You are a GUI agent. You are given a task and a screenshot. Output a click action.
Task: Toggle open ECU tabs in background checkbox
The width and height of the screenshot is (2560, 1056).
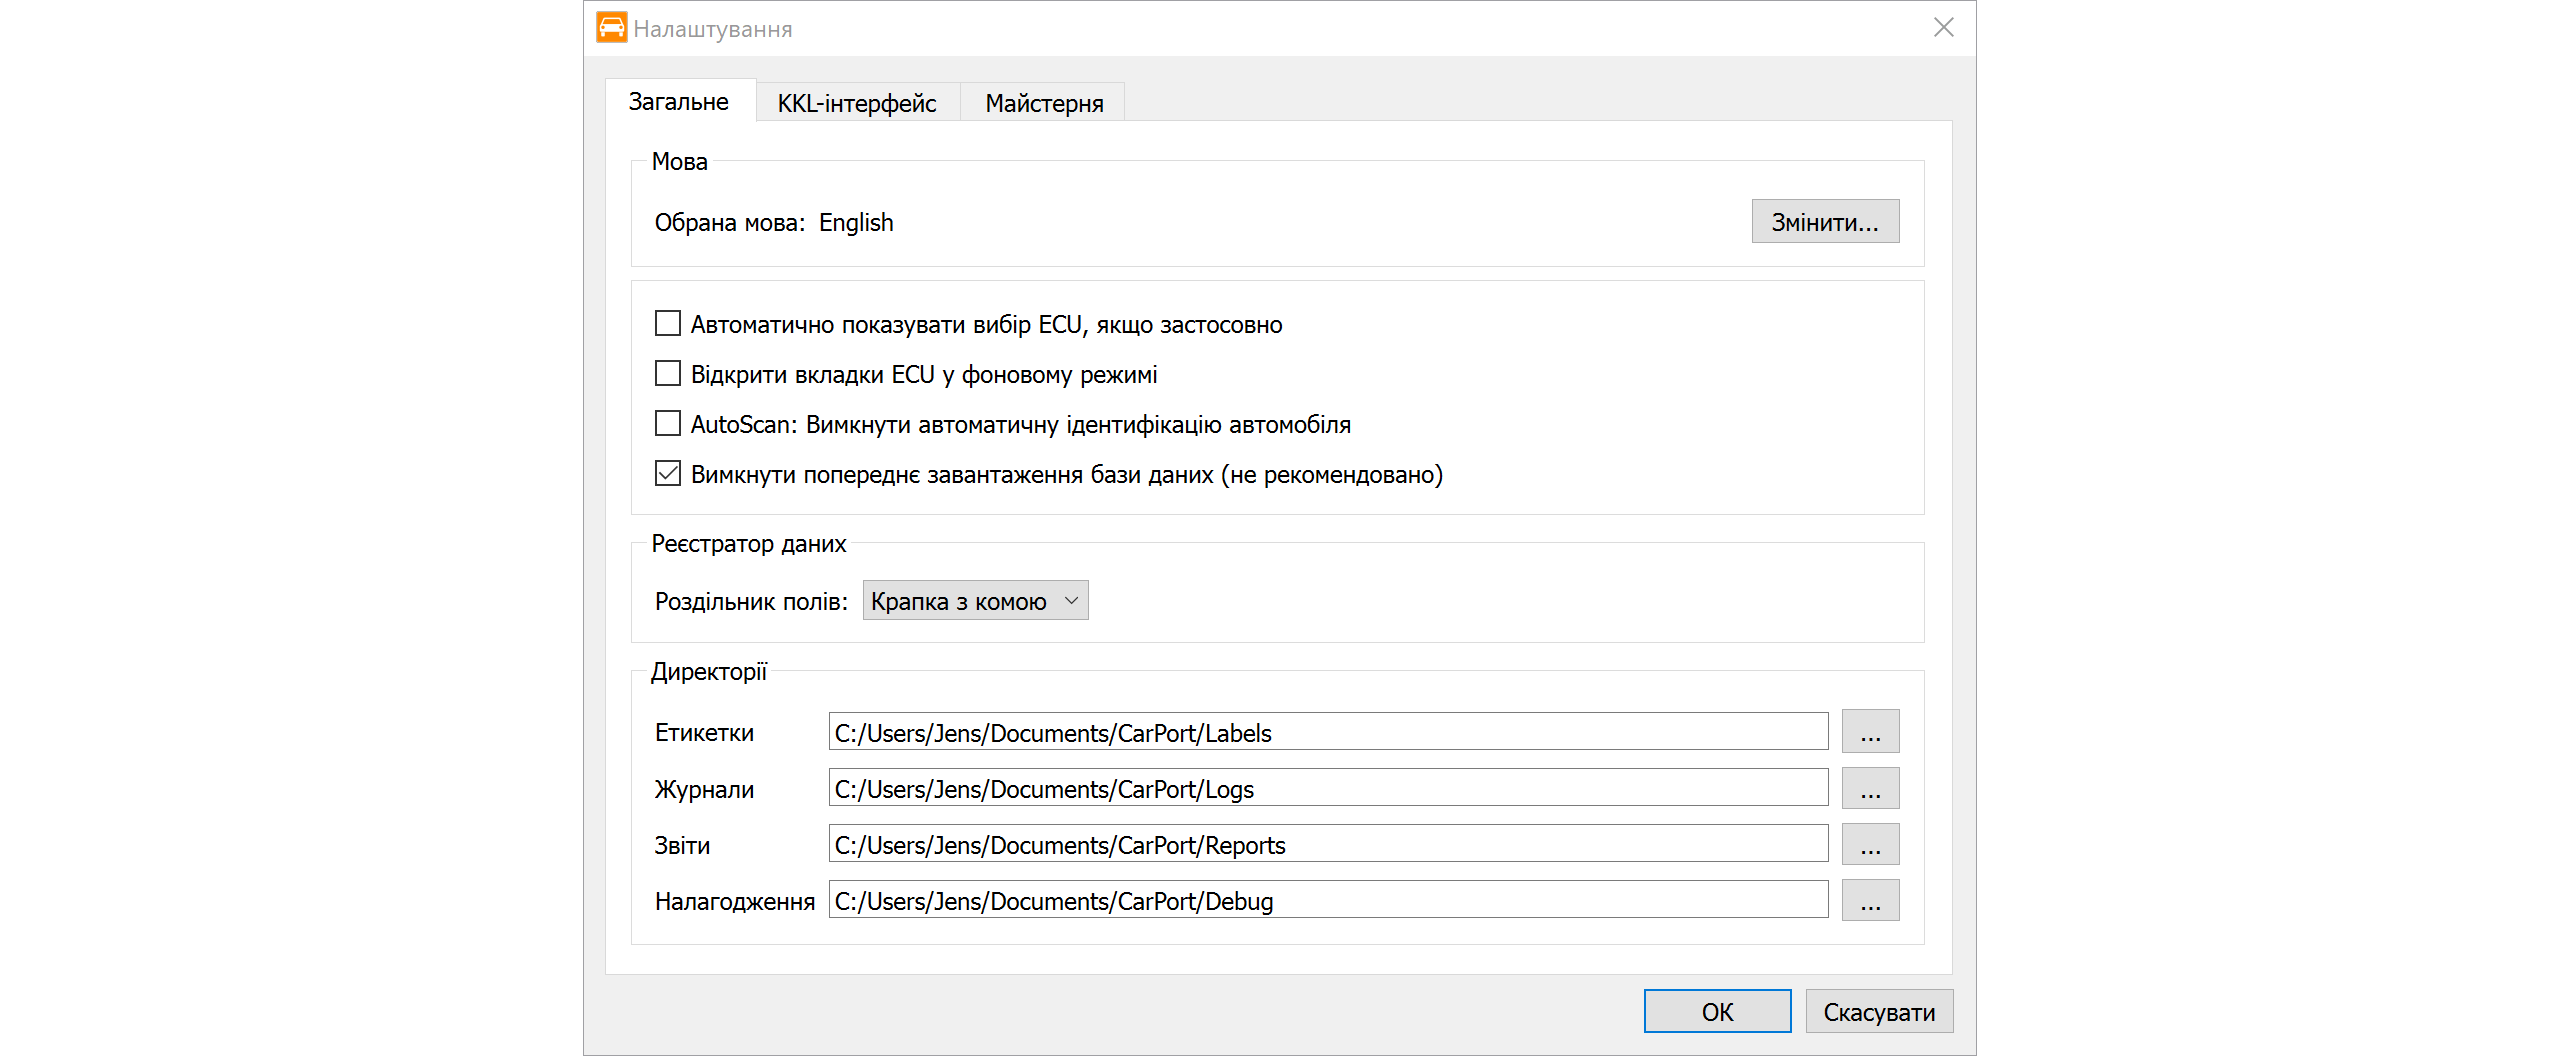(668, 374)
